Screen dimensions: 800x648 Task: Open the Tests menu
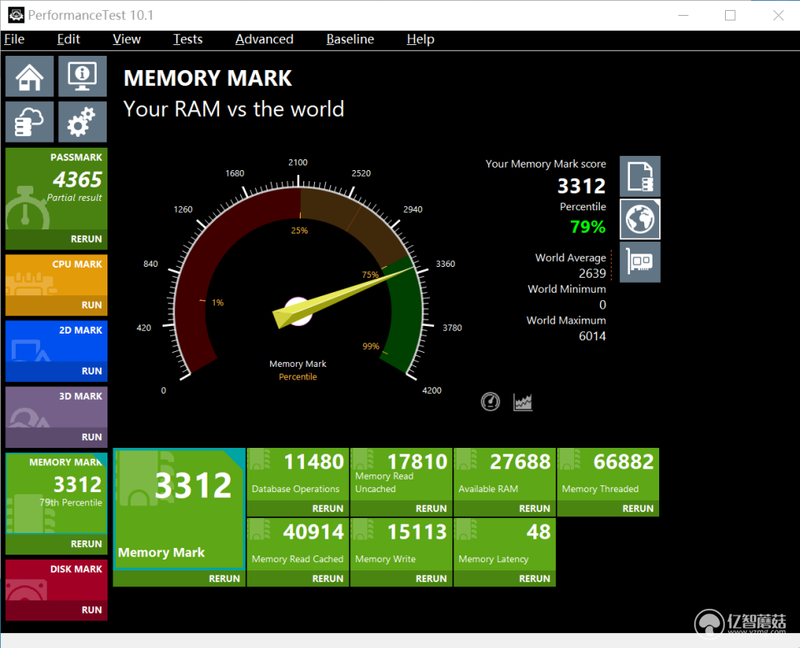click(x=188, y=39)
